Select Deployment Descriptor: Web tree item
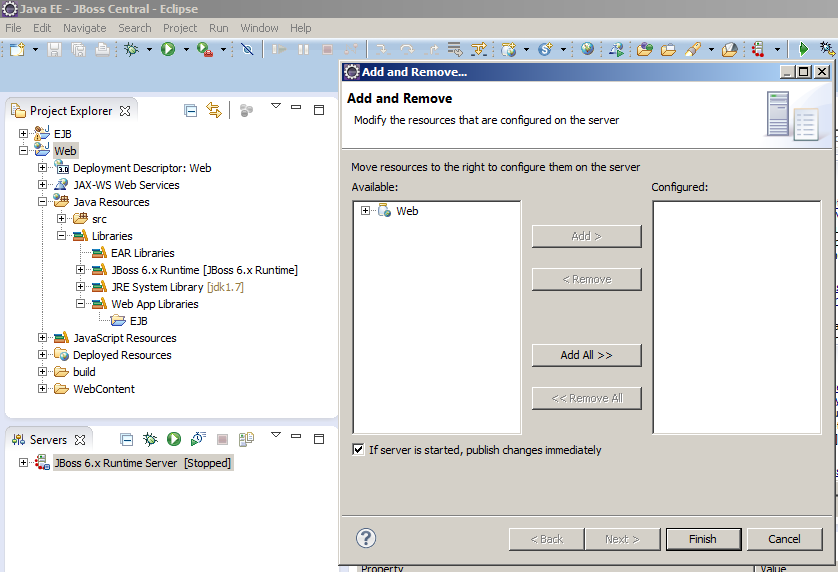838x572 pixels. [x=142, y=168]
